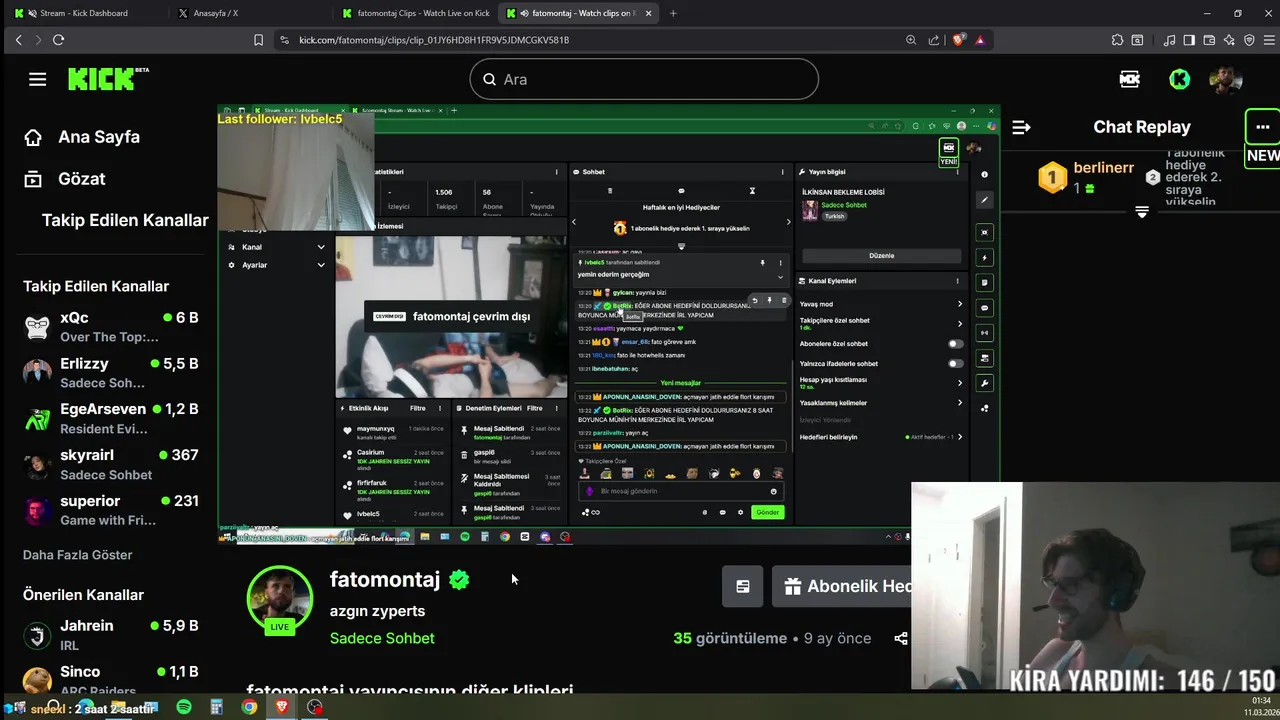Expand list with Daha Fazla Göster
The height and width of the screenshot is (720, 1280).
78,555
